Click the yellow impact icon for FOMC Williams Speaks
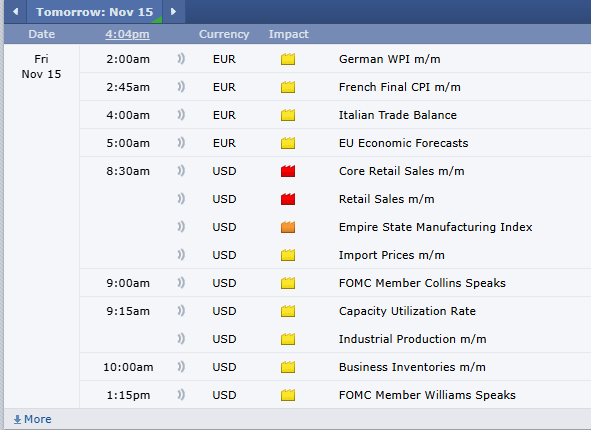591x430 pixels. 288,395
